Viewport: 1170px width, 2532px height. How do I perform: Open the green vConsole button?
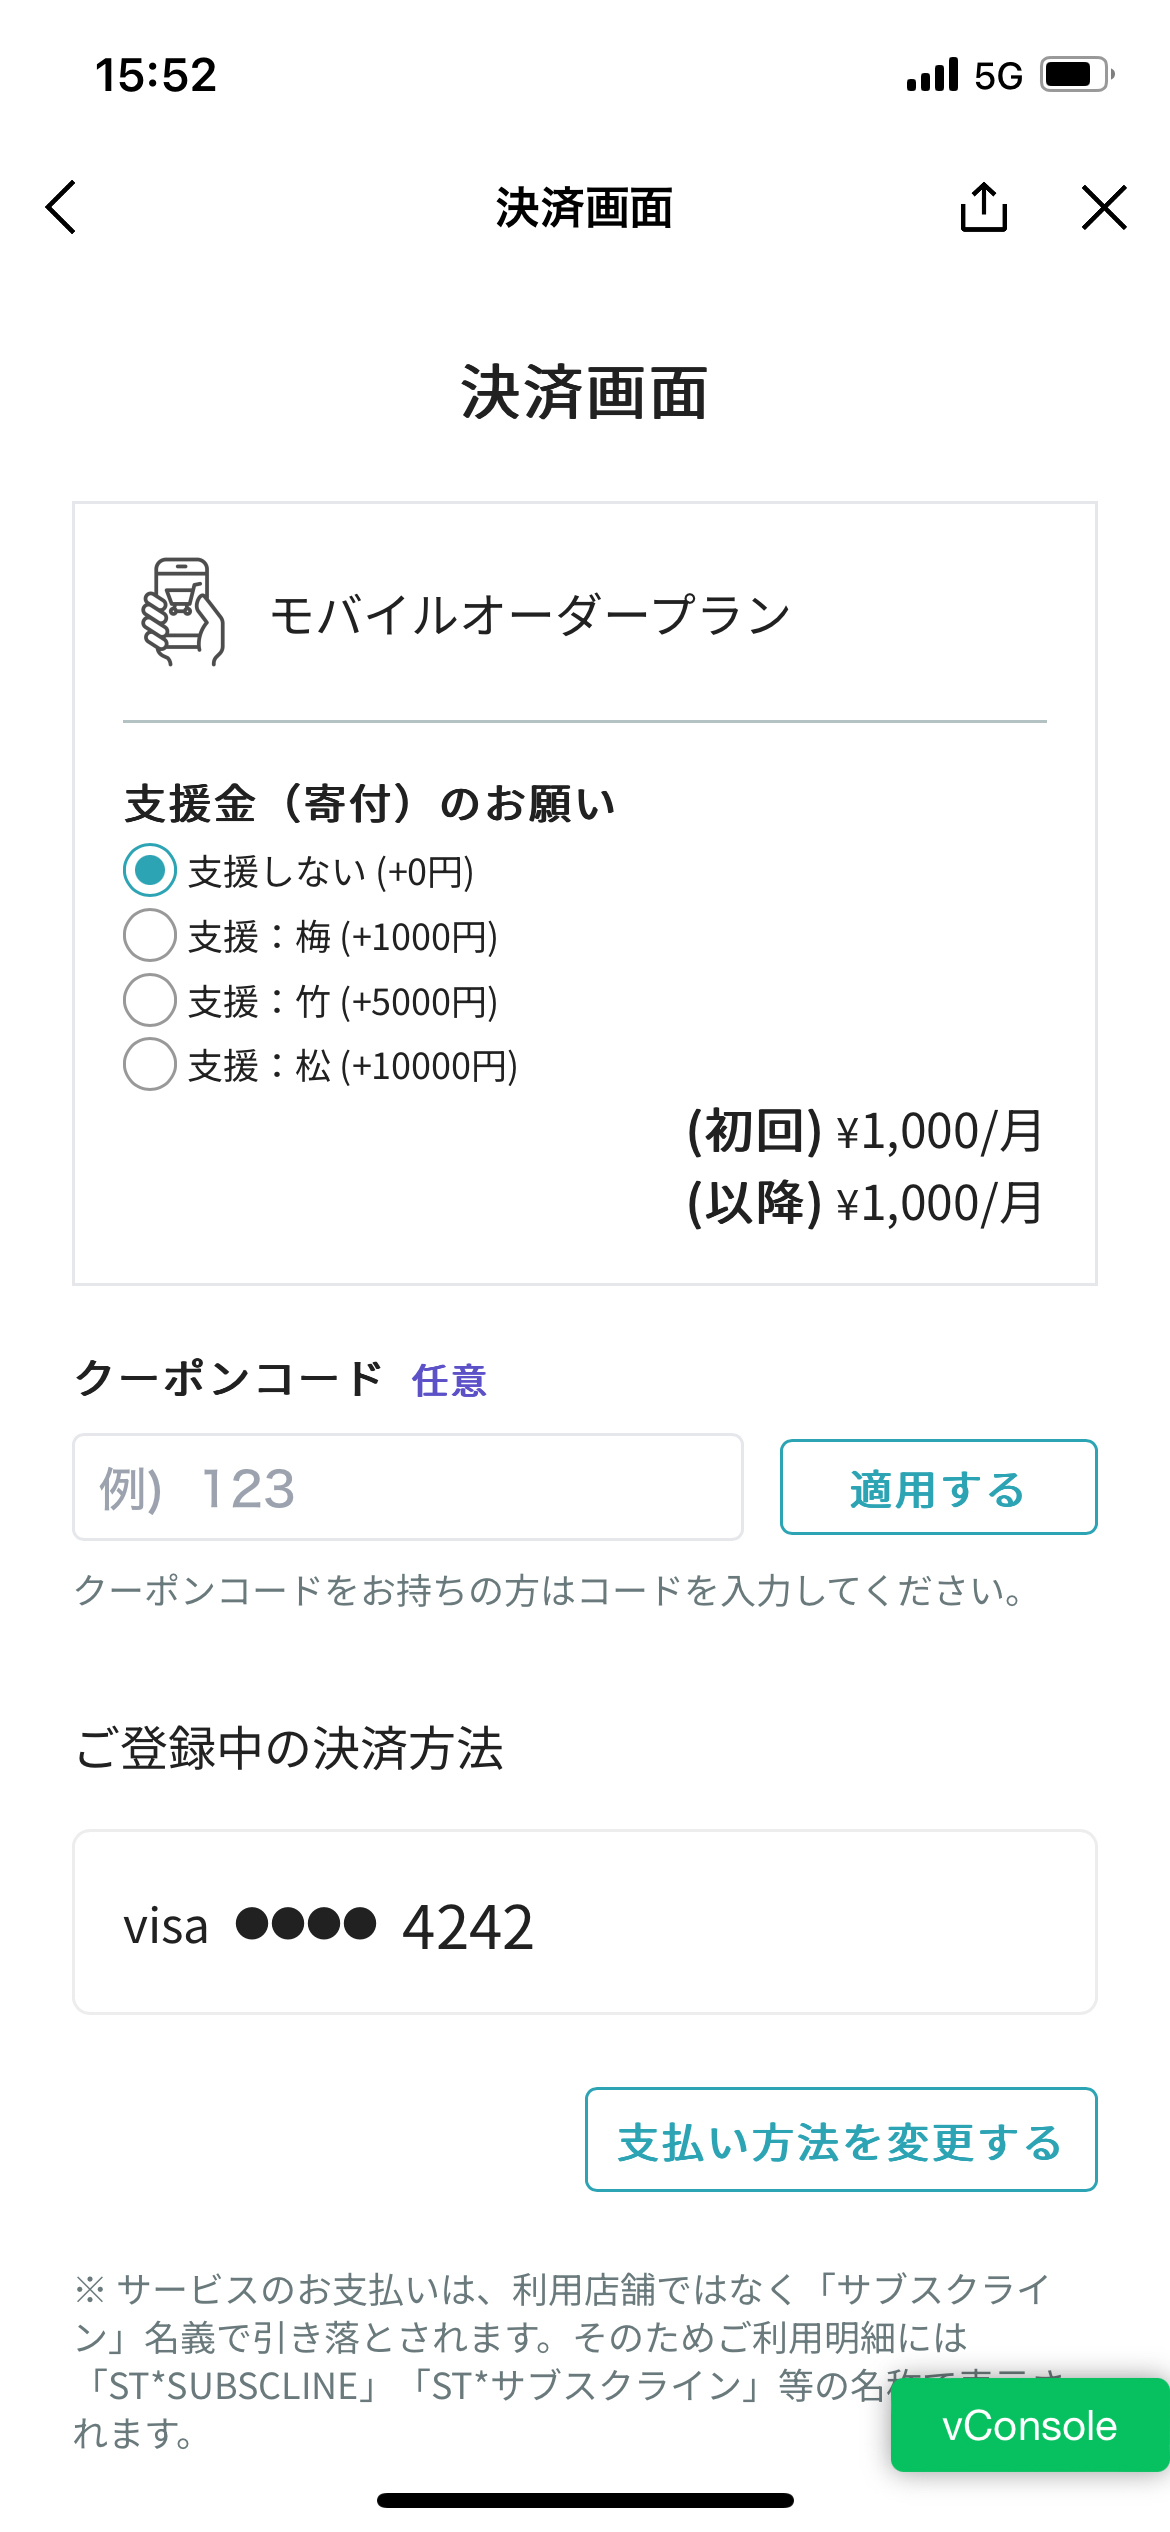coord(1029,2425)
